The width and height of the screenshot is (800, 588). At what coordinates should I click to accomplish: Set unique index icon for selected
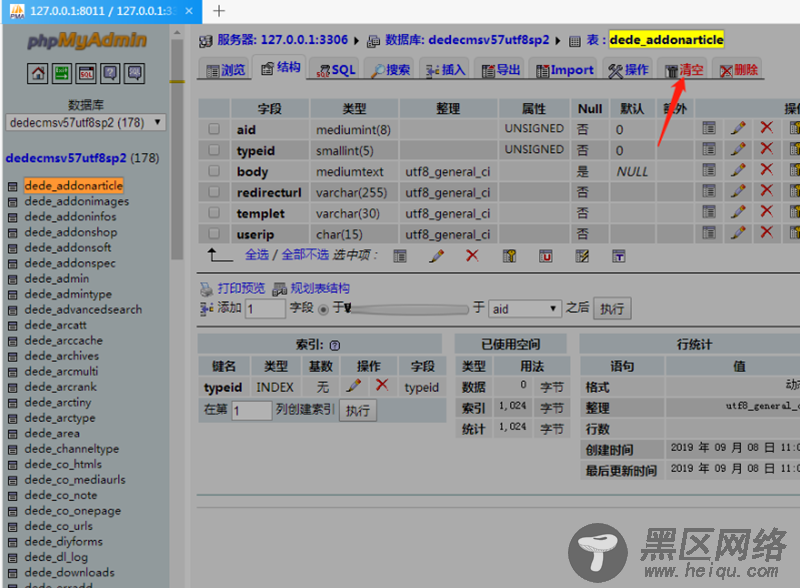click(x=545, y=256)
